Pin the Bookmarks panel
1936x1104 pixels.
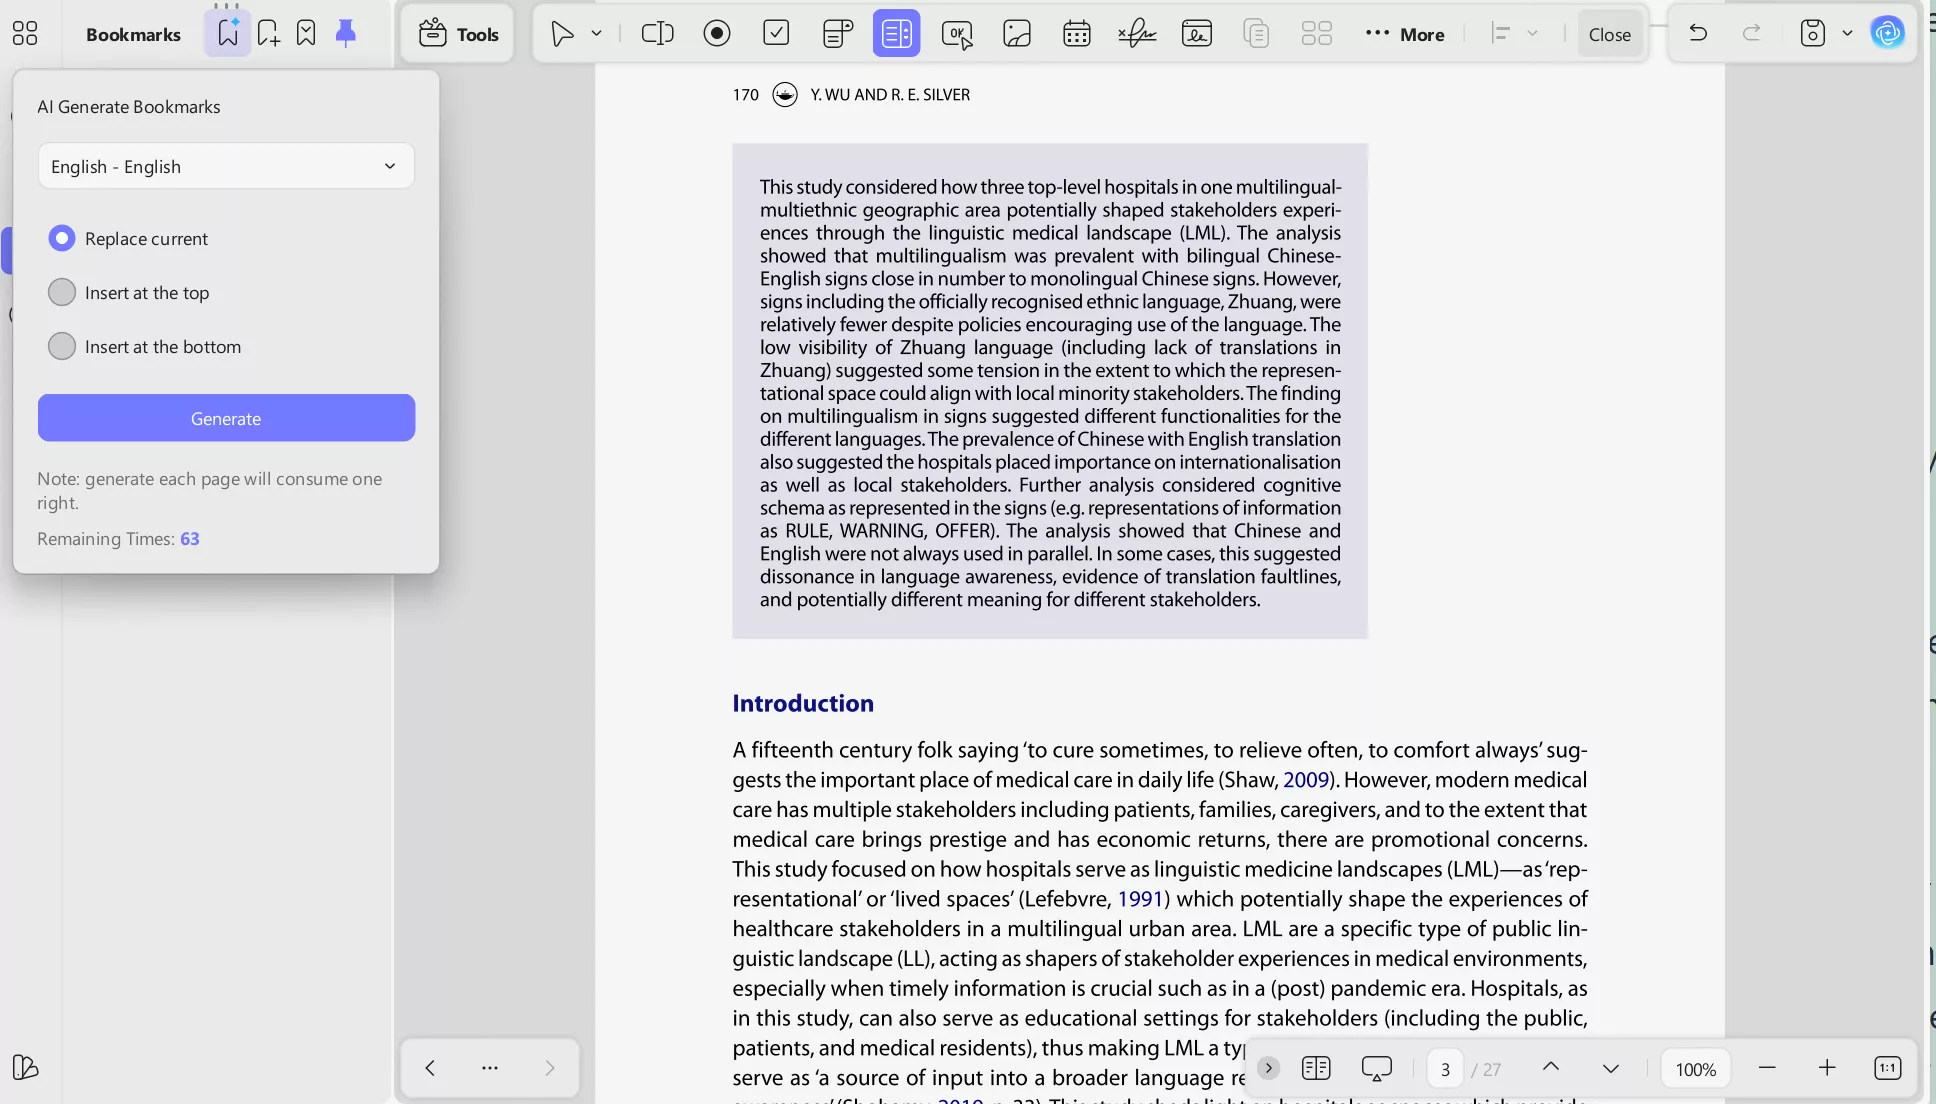346,32
